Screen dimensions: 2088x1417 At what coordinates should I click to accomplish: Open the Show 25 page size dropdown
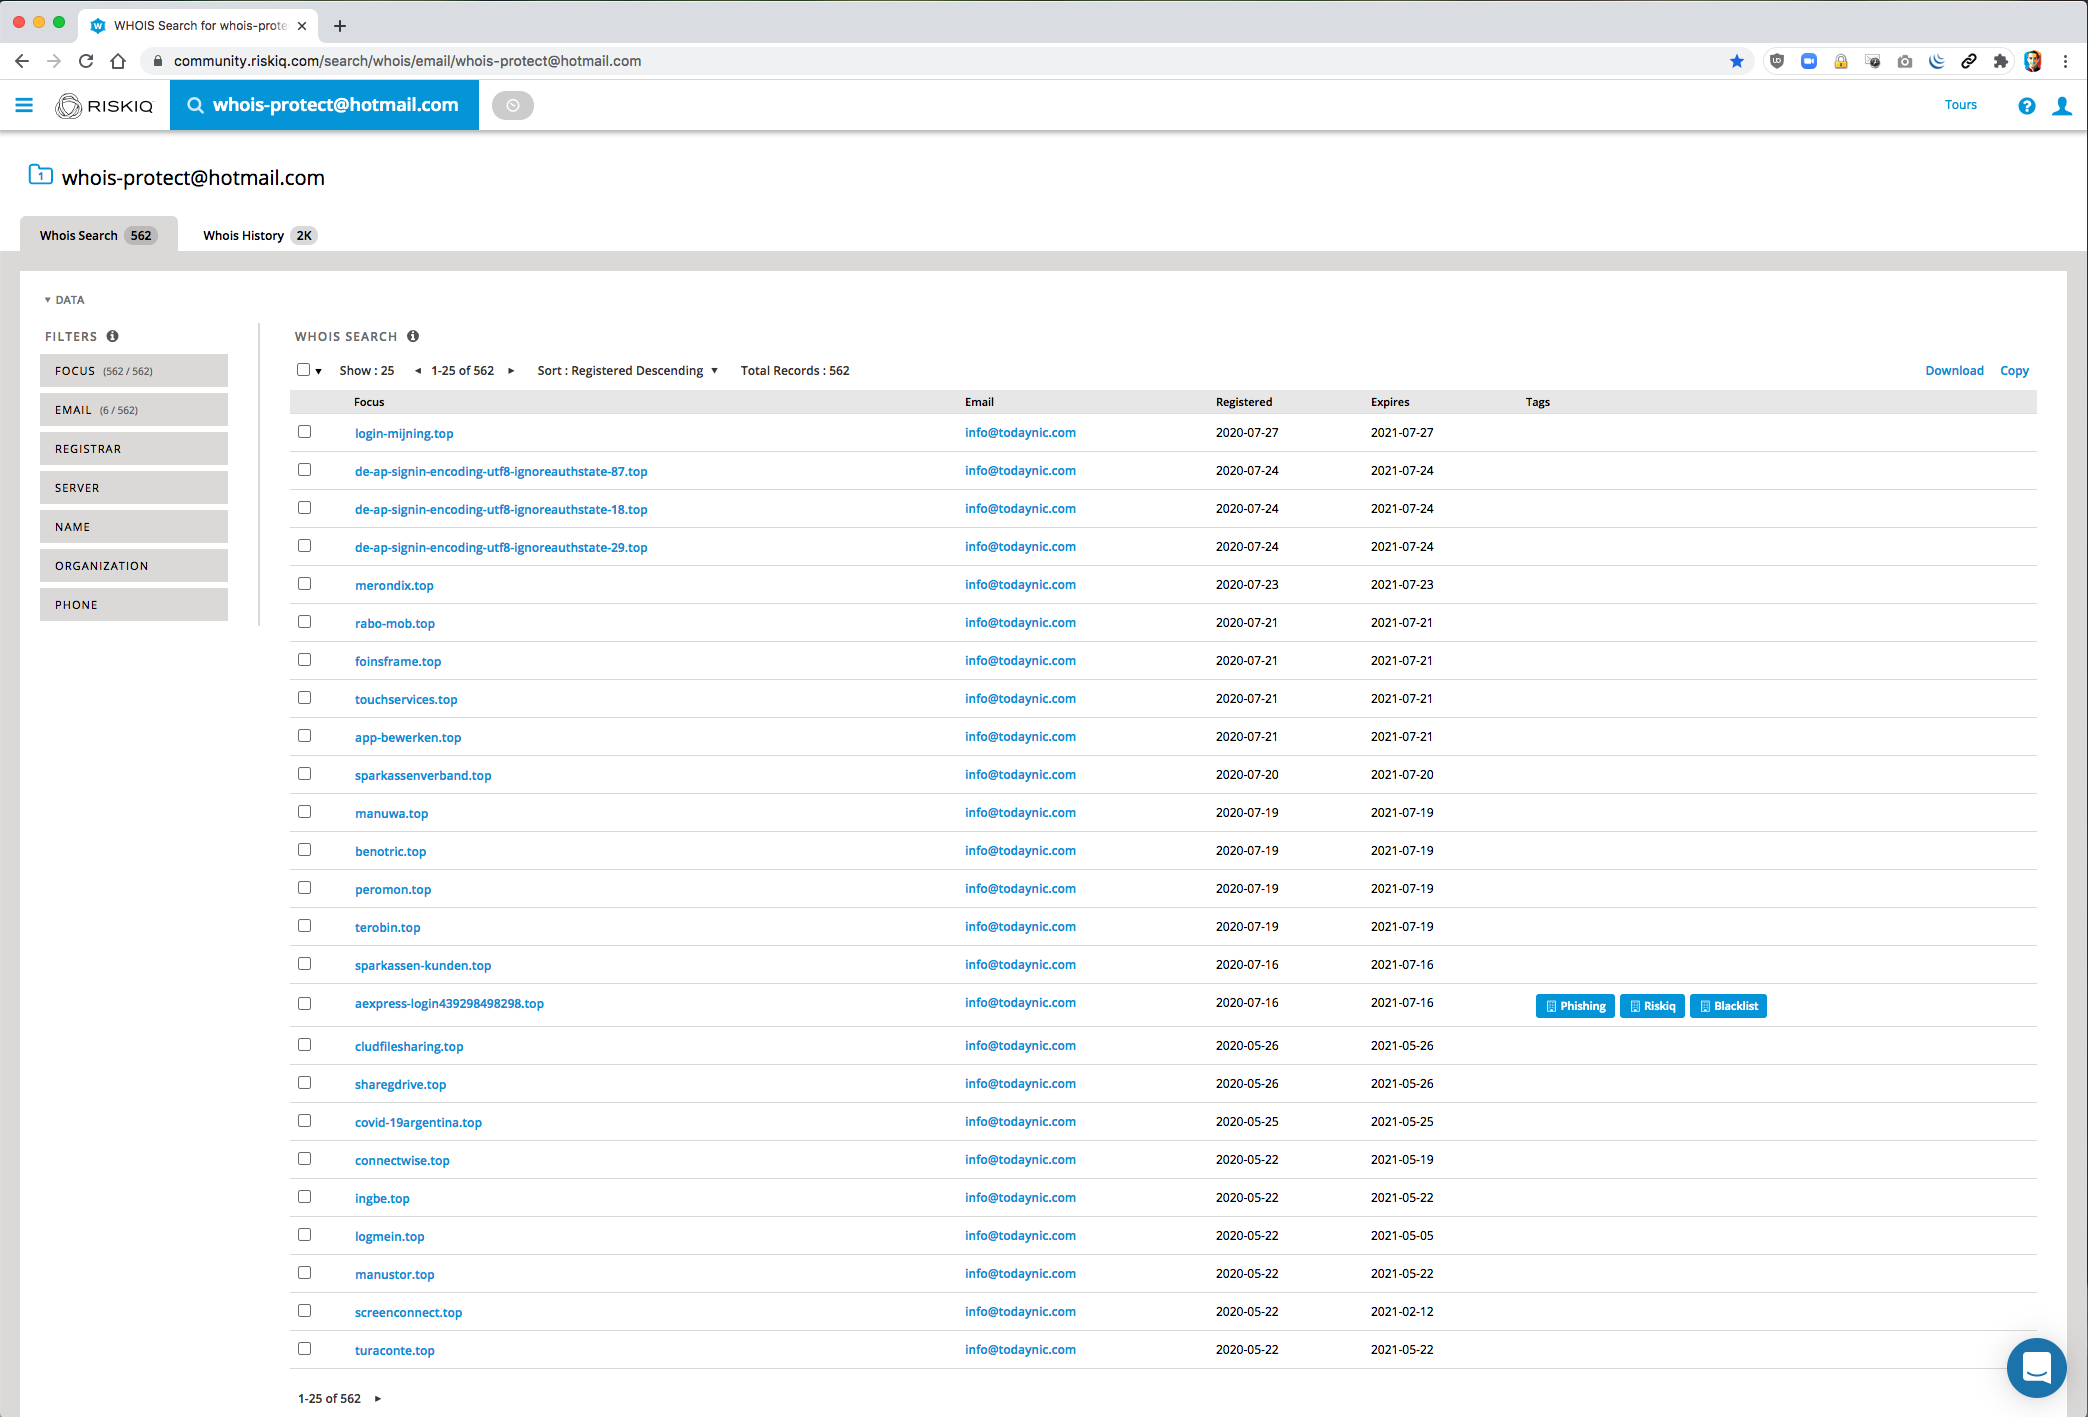tap(366, 371)
